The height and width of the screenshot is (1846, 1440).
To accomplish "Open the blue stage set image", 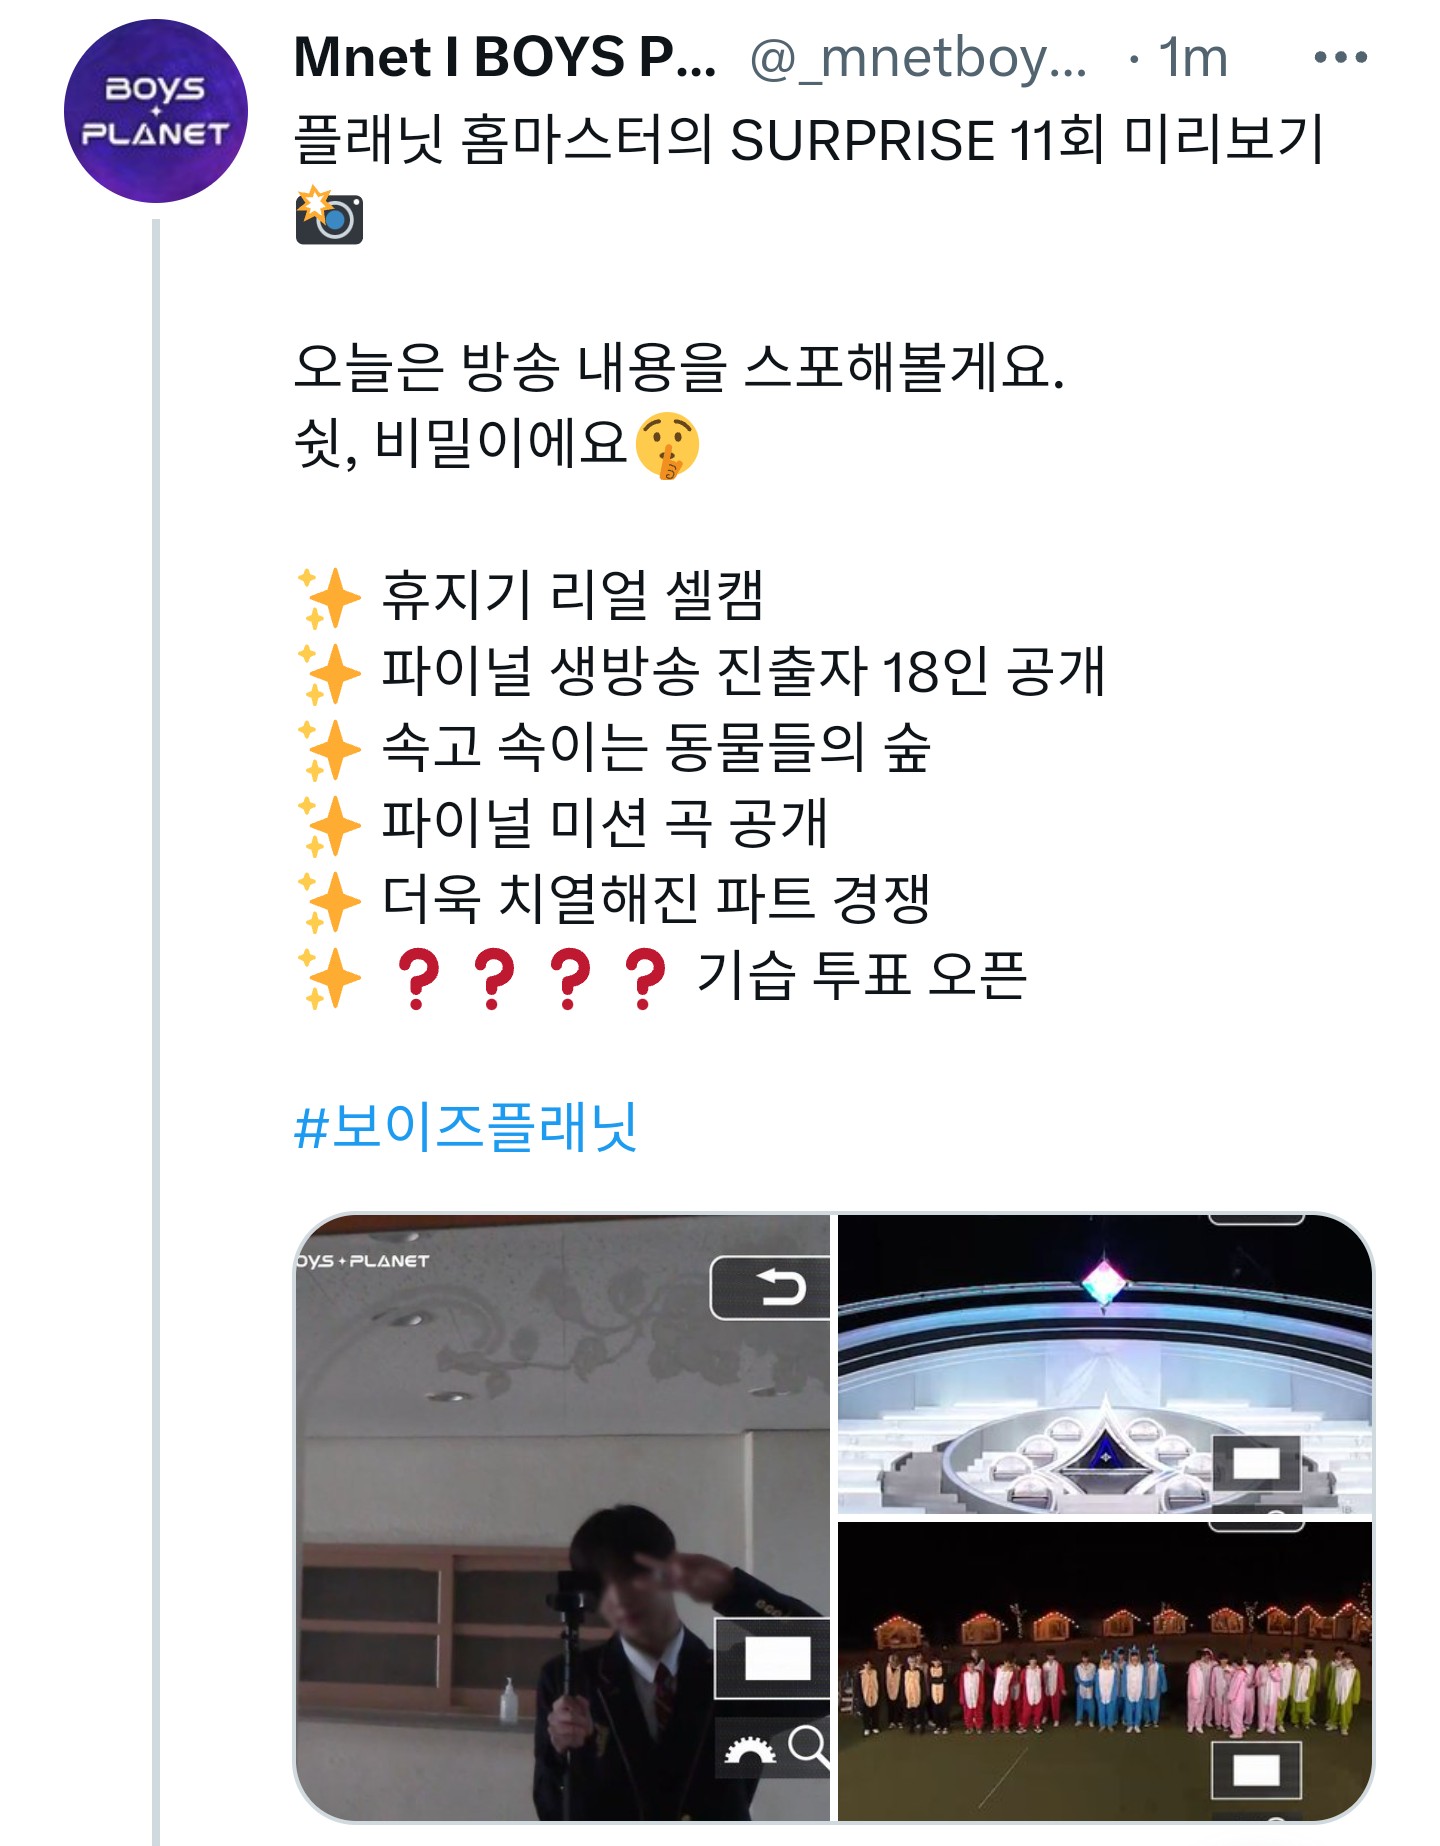I will 1104,1365.
